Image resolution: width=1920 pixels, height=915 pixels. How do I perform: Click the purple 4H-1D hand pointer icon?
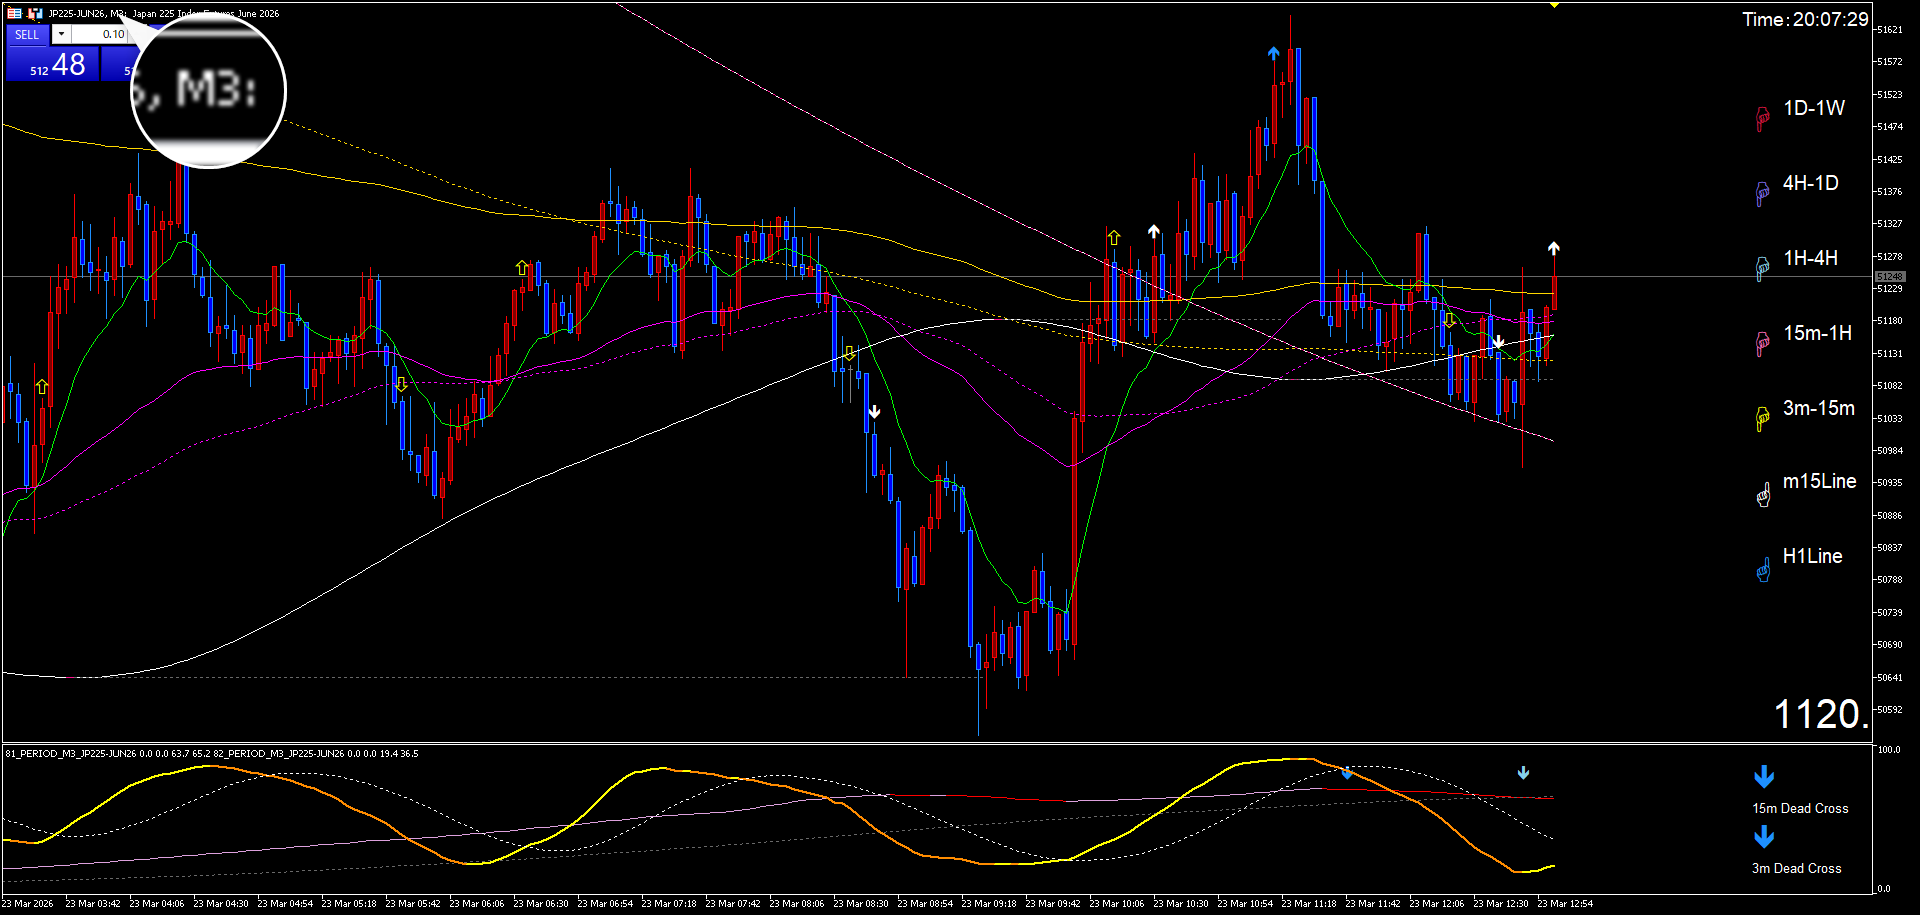[x=1763, y=193]
